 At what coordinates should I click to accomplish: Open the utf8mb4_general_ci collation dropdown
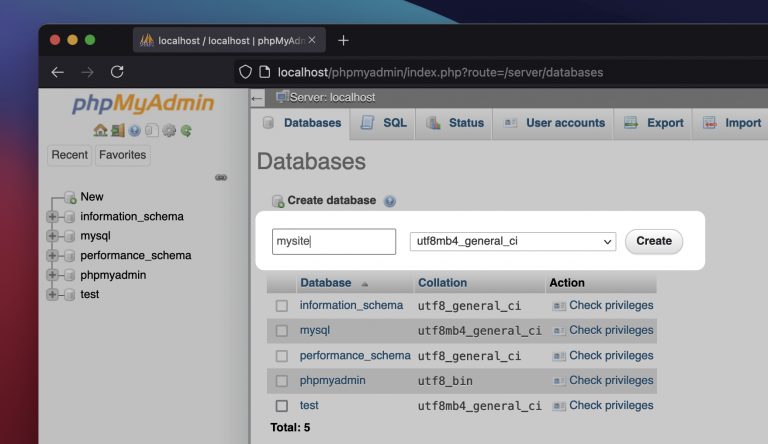pyautogui.click(x=512, y=242)
